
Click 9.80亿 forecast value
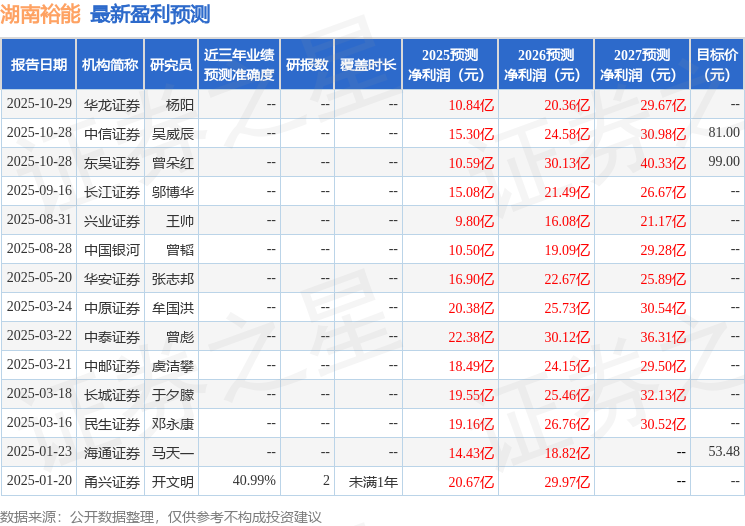[475, 221]
